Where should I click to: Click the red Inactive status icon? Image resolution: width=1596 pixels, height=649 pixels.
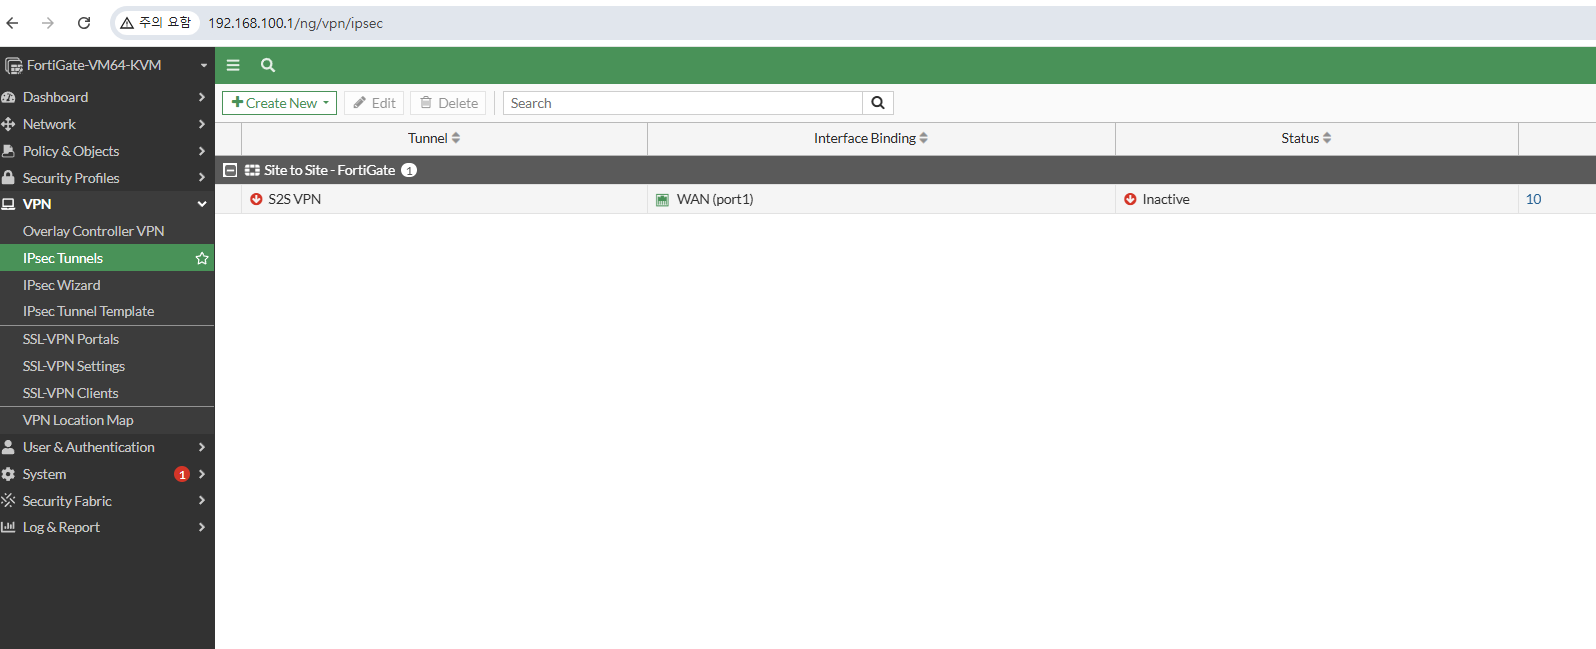point(1130,199)
